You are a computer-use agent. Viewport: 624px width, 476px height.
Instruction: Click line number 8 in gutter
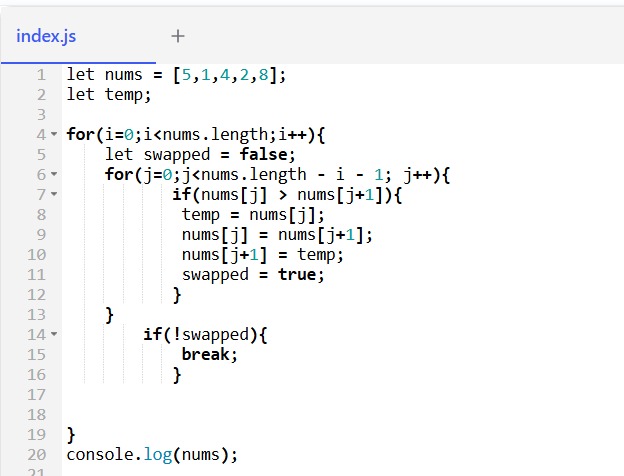pyautogui.click(x=41, y=215)
